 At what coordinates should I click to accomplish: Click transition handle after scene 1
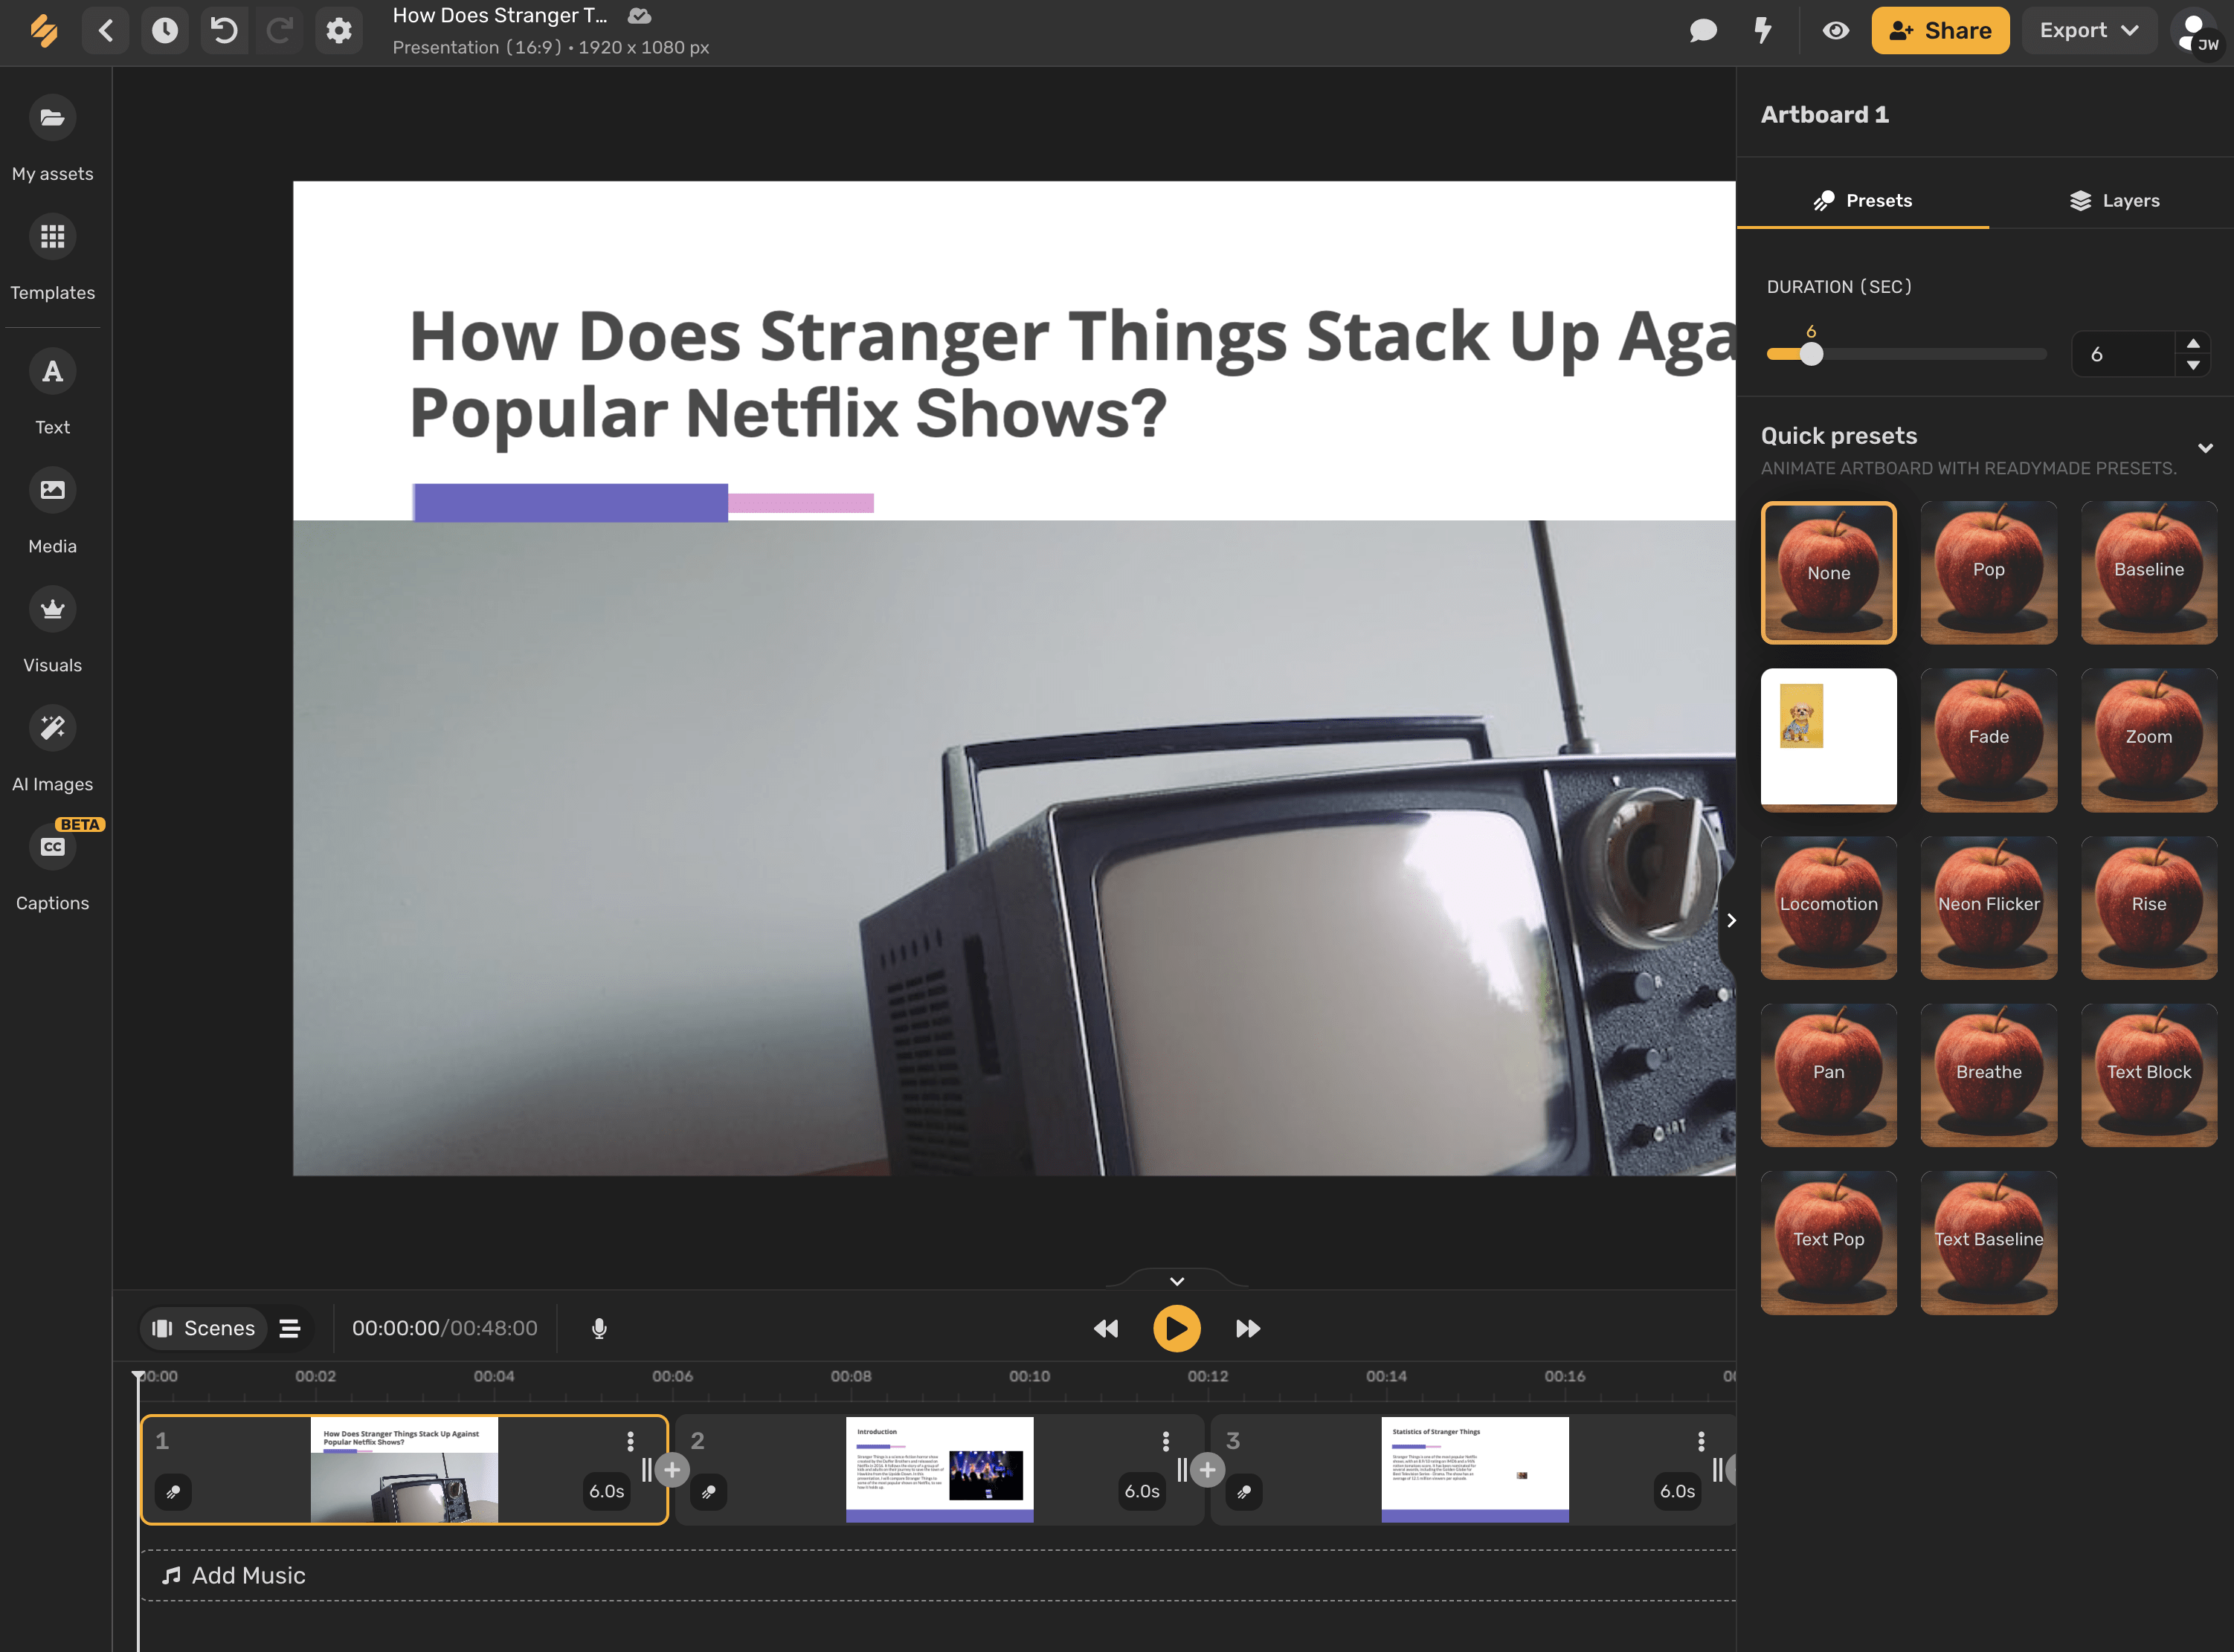click(647, 1470)
